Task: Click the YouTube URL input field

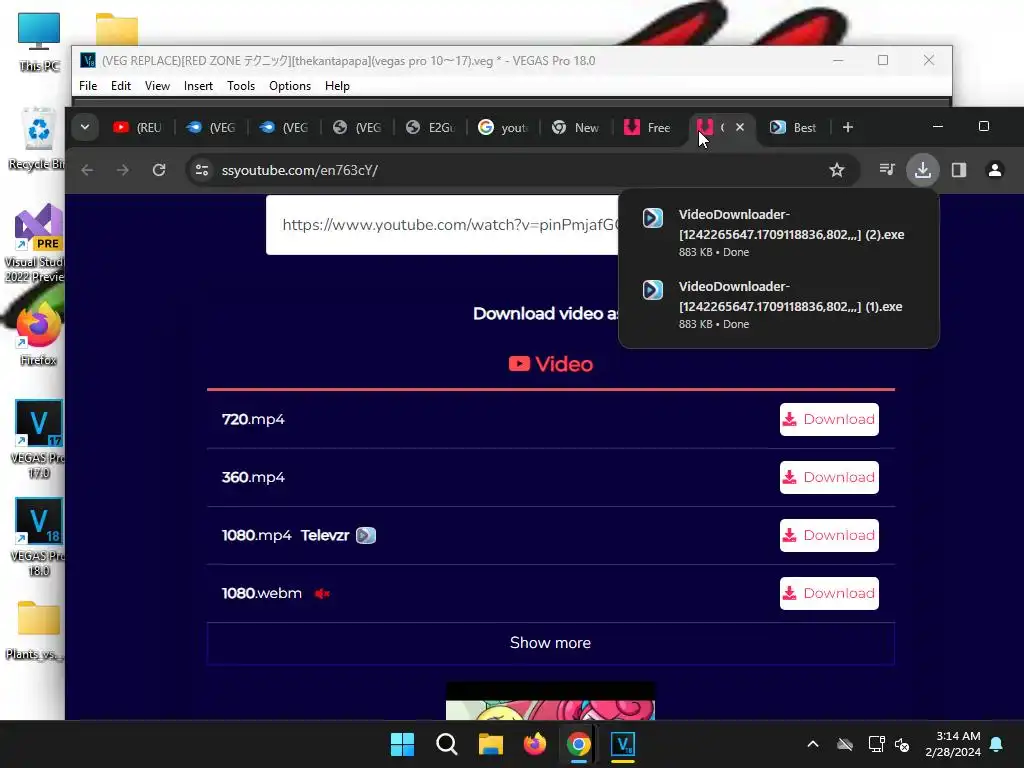Action: (442, 225)
